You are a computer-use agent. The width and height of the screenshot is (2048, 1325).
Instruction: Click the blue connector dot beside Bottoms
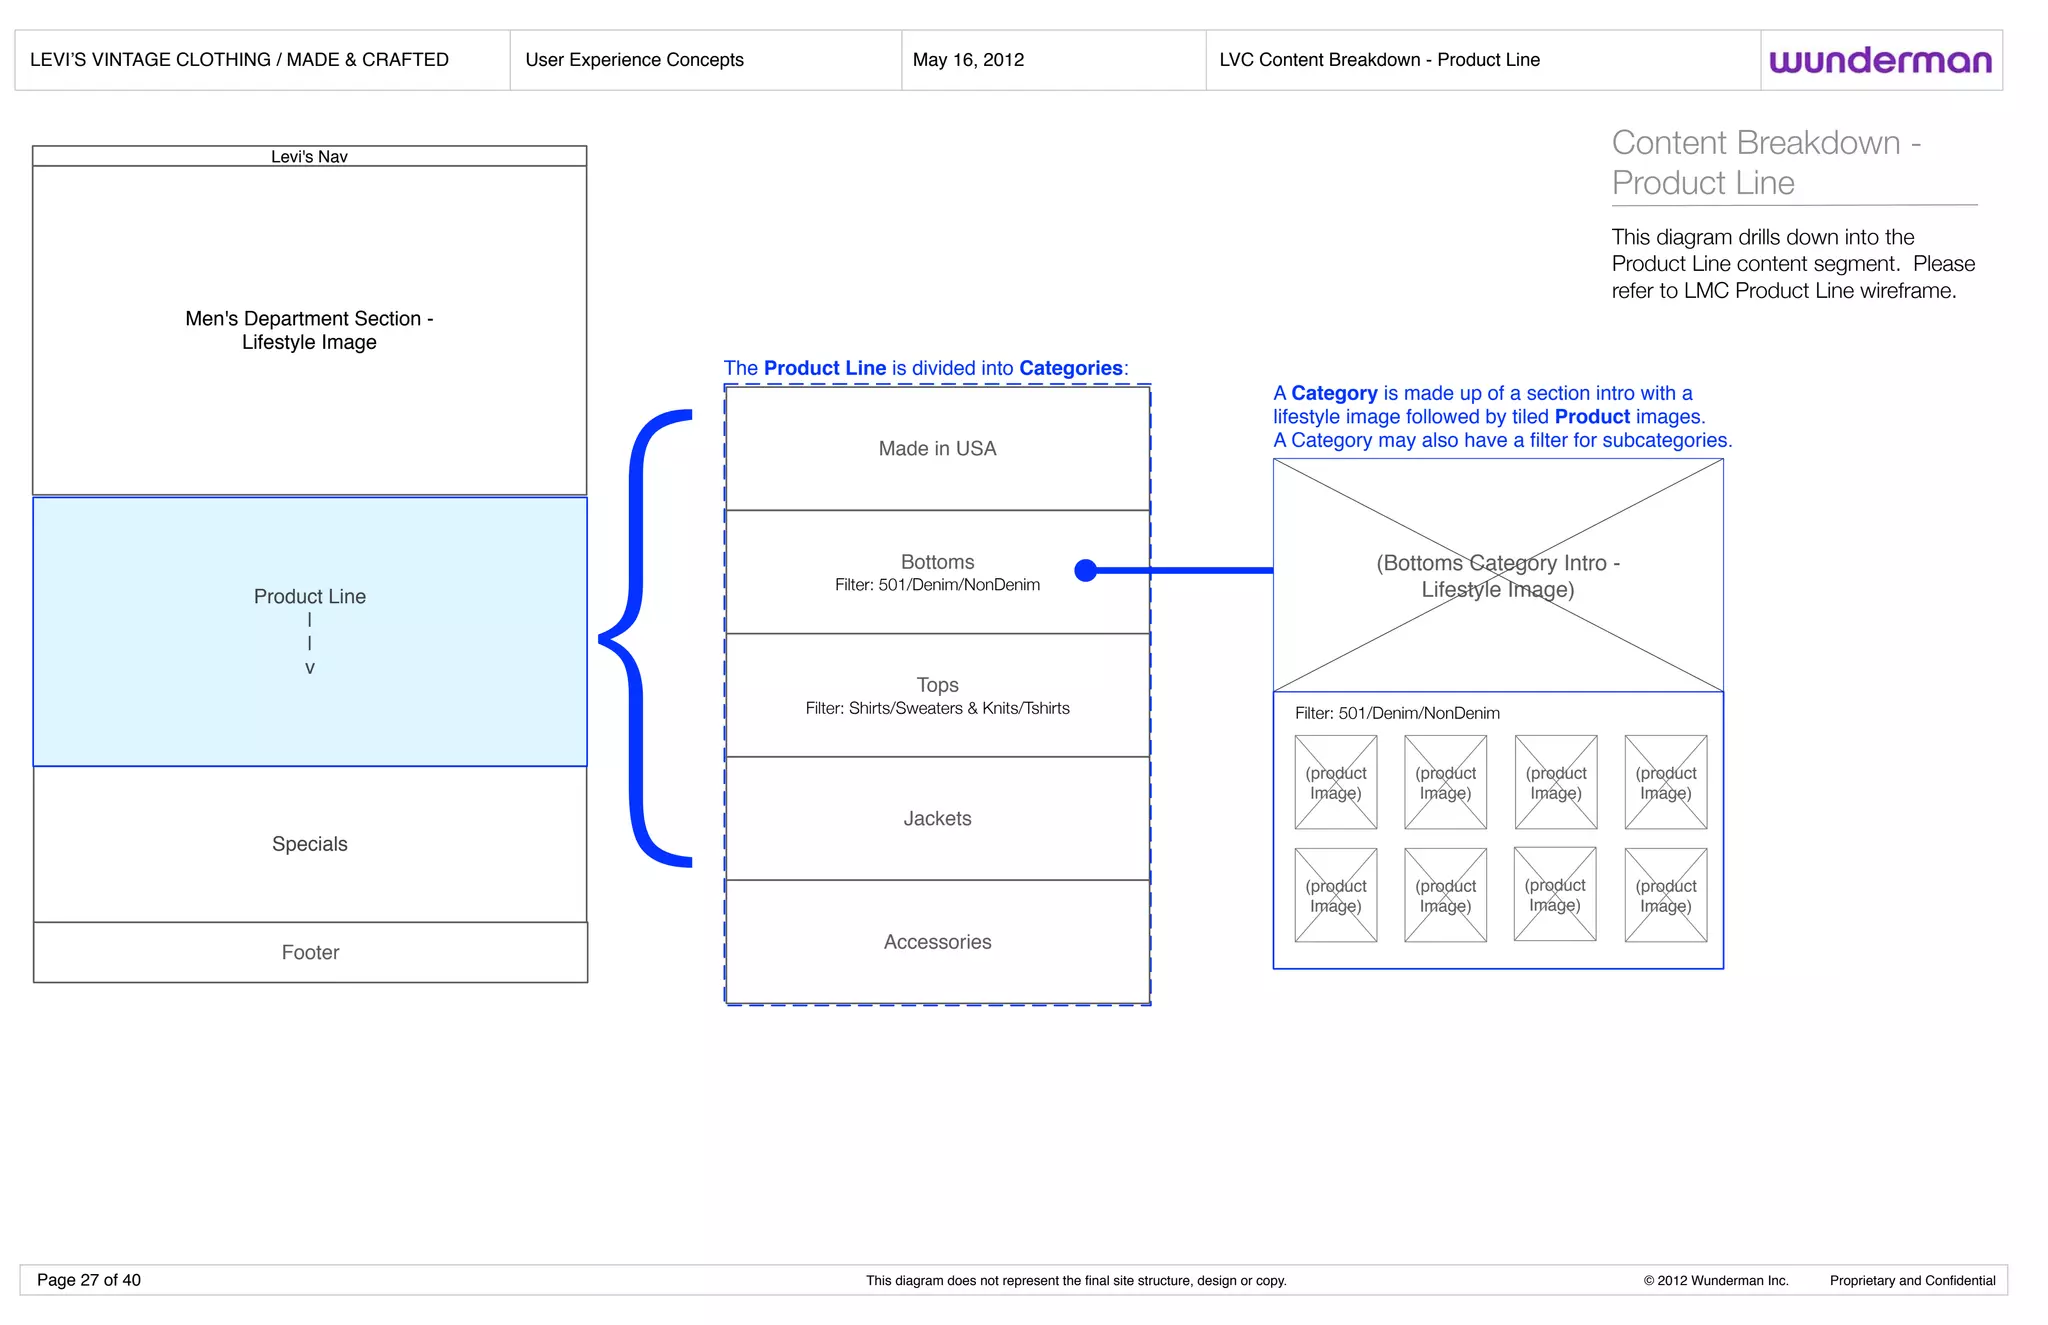click(x=1085, y=570)
